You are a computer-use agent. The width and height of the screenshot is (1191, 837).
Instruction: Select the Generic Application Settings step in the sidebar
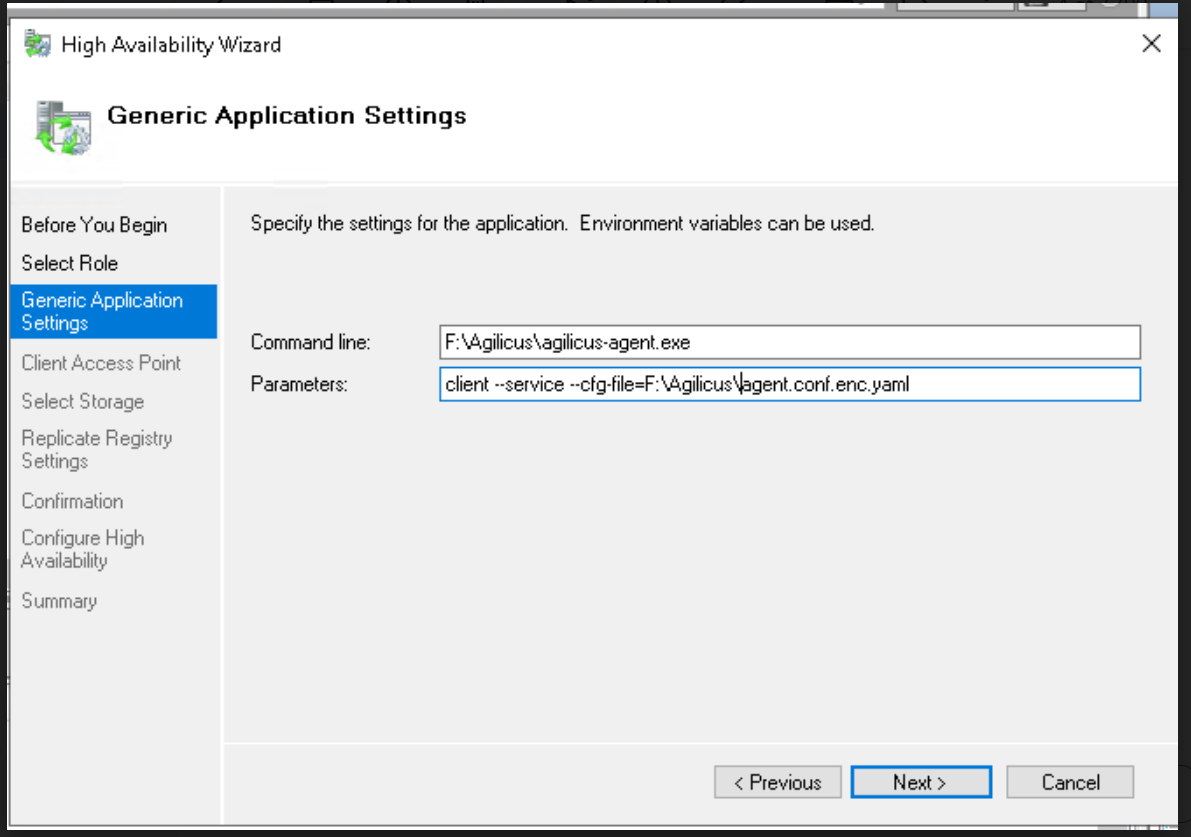[102, 311]
